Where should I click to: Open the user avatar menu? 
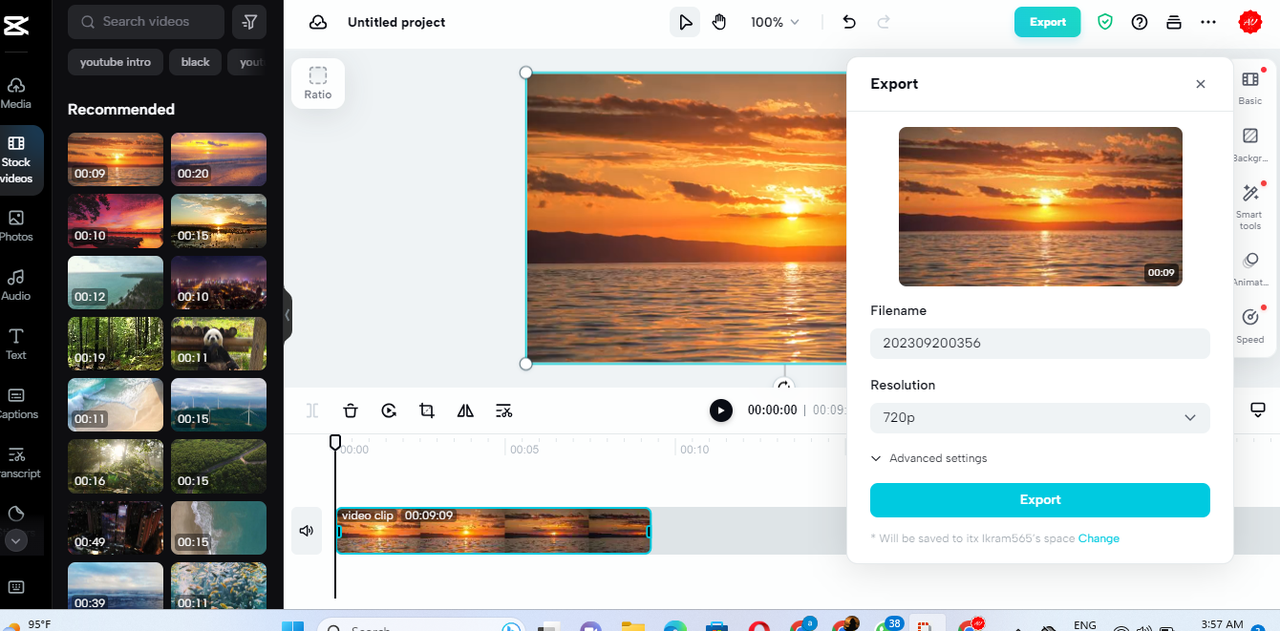(1250, 22)
